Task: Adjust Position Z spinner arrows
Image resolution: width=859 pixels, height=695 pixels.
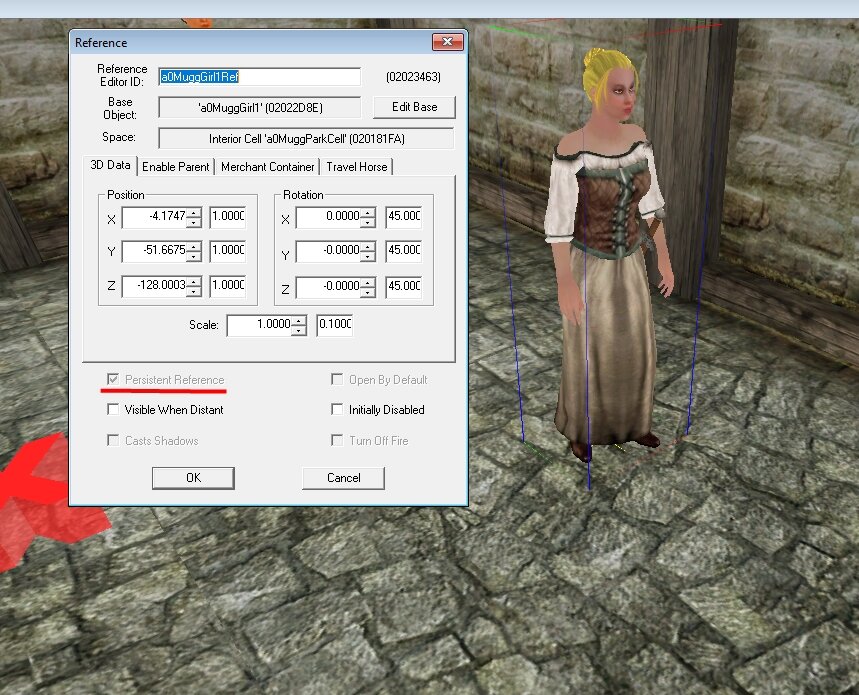Action: coord(194,286)
